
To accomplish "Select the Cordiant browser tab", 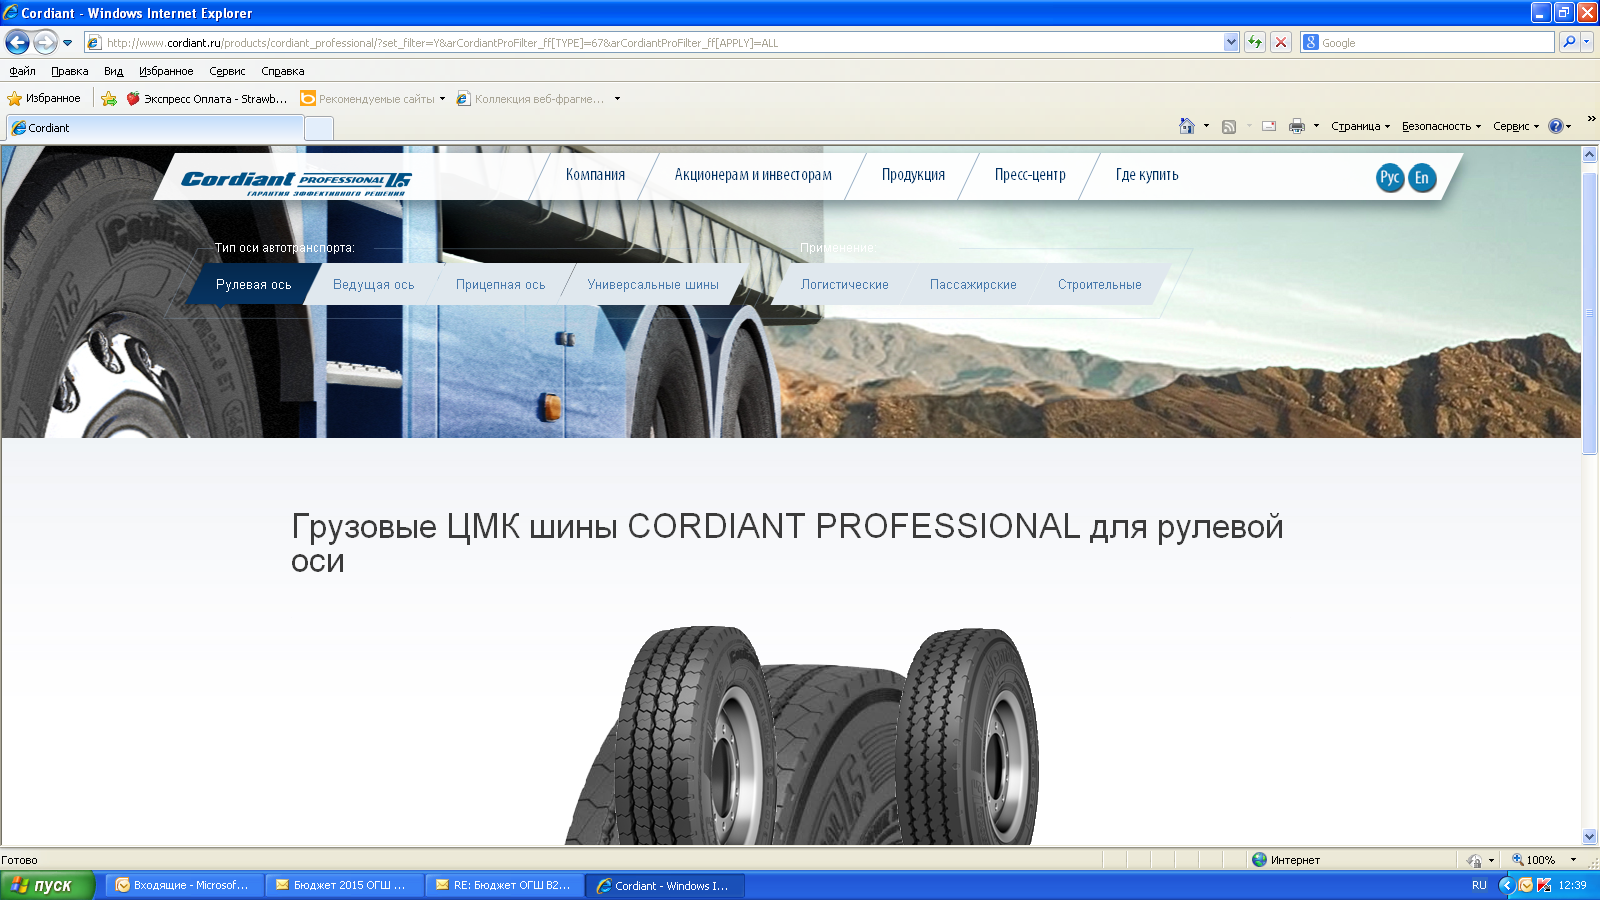I will tap(154, 128).
